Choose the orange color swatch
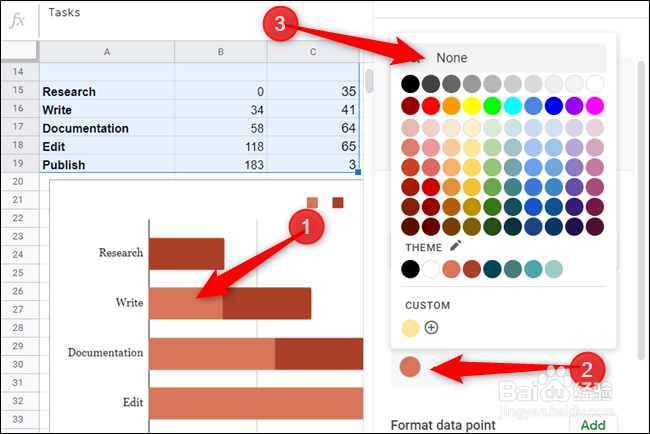 (x=451, y=106)
